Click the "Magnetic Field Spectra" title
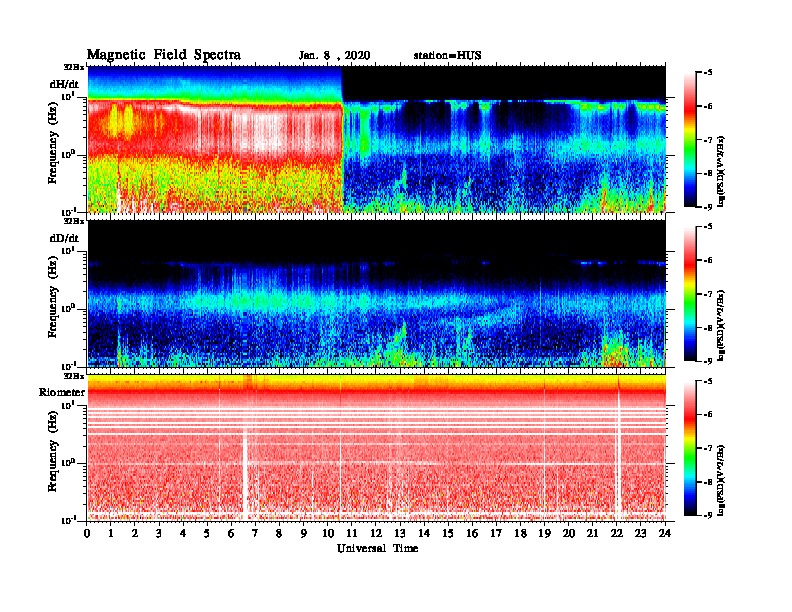 click(164, 55)
